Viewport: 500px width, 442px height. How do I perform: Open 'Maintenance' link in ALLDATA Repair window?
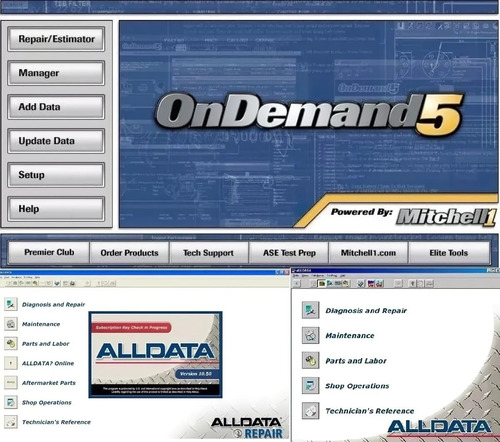[41, 324]
